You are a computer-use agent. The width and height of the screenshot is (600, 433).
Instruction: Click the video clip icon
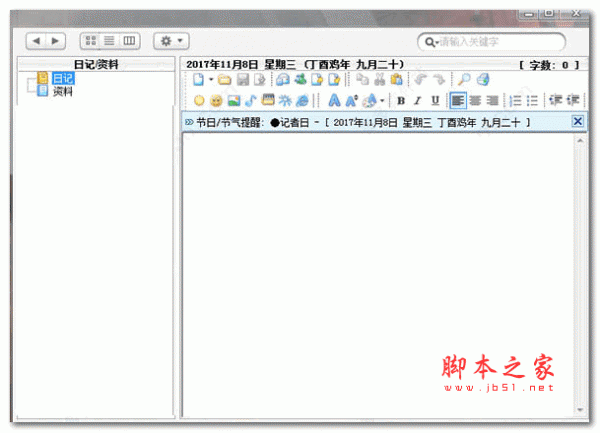268,100
